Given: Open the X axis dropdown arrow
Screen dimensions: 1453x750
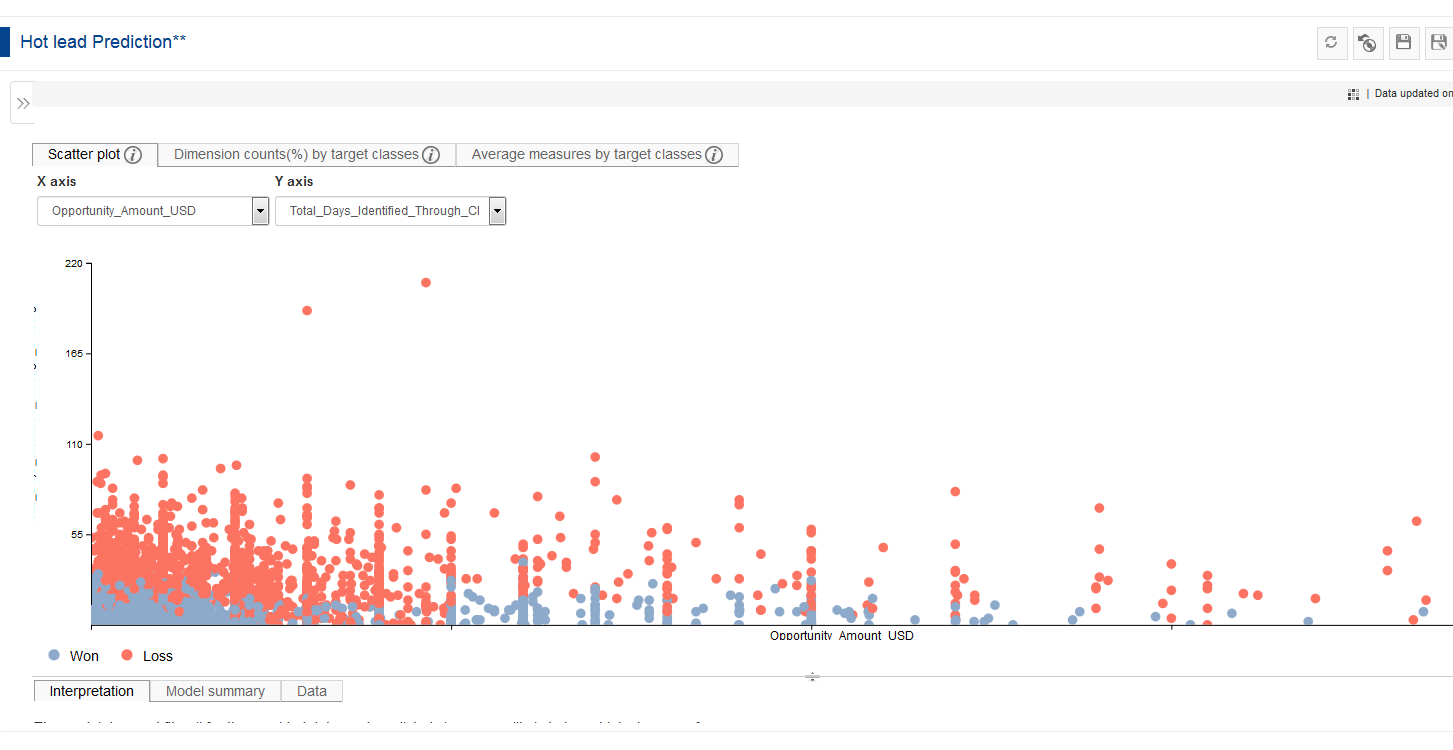Looking at the screenshot, I should pyautogui.click(x=261, y=211).
